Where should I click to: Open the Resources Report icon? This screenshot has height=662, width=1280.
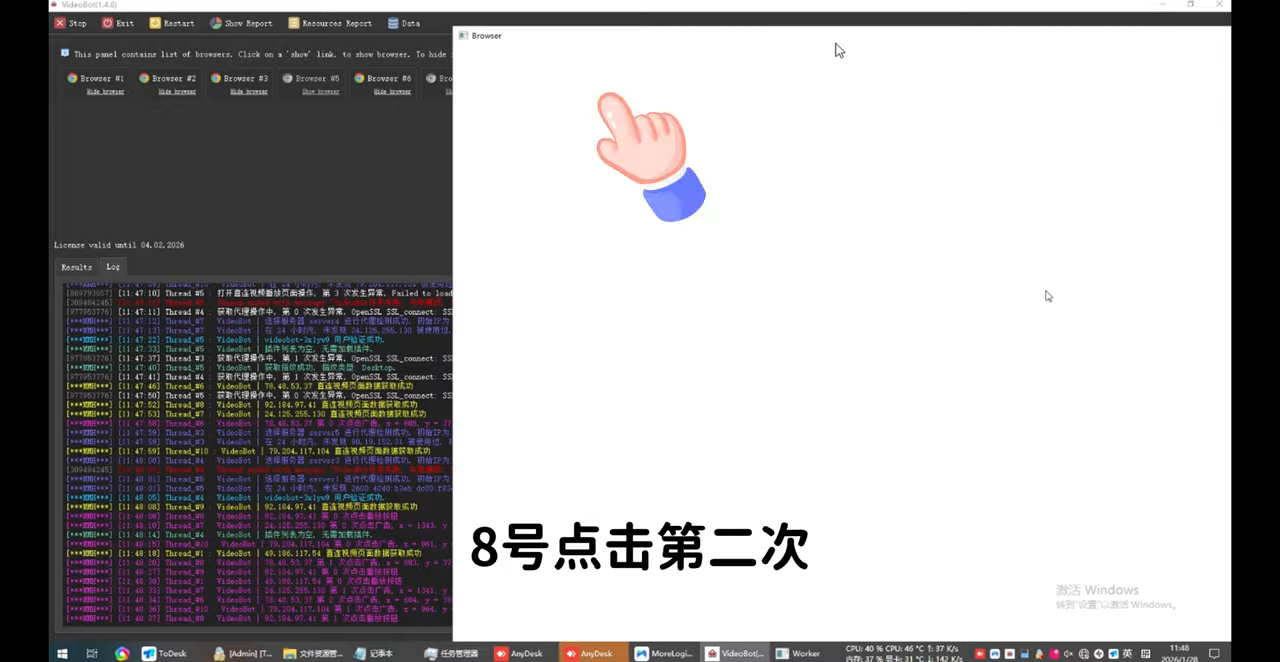(x=293, y=23)
